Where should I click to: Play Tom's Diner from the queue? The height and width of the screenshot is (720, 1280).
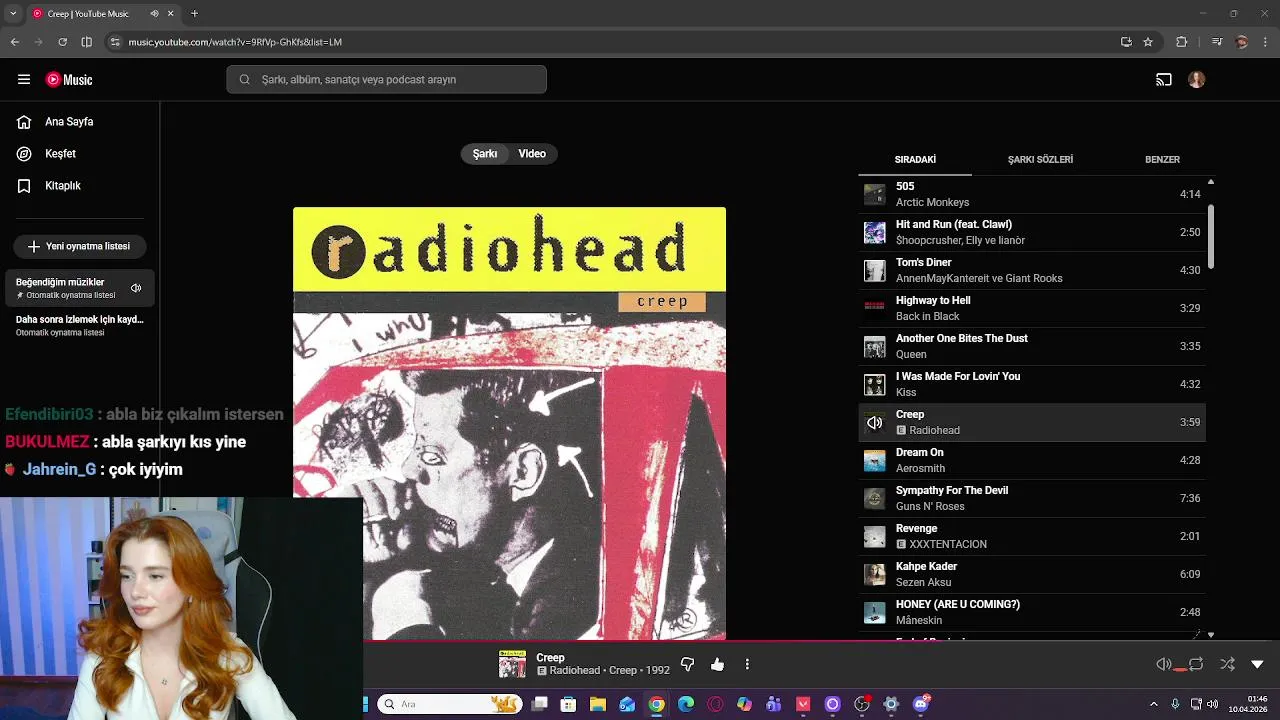click(x=1032, y=270)
